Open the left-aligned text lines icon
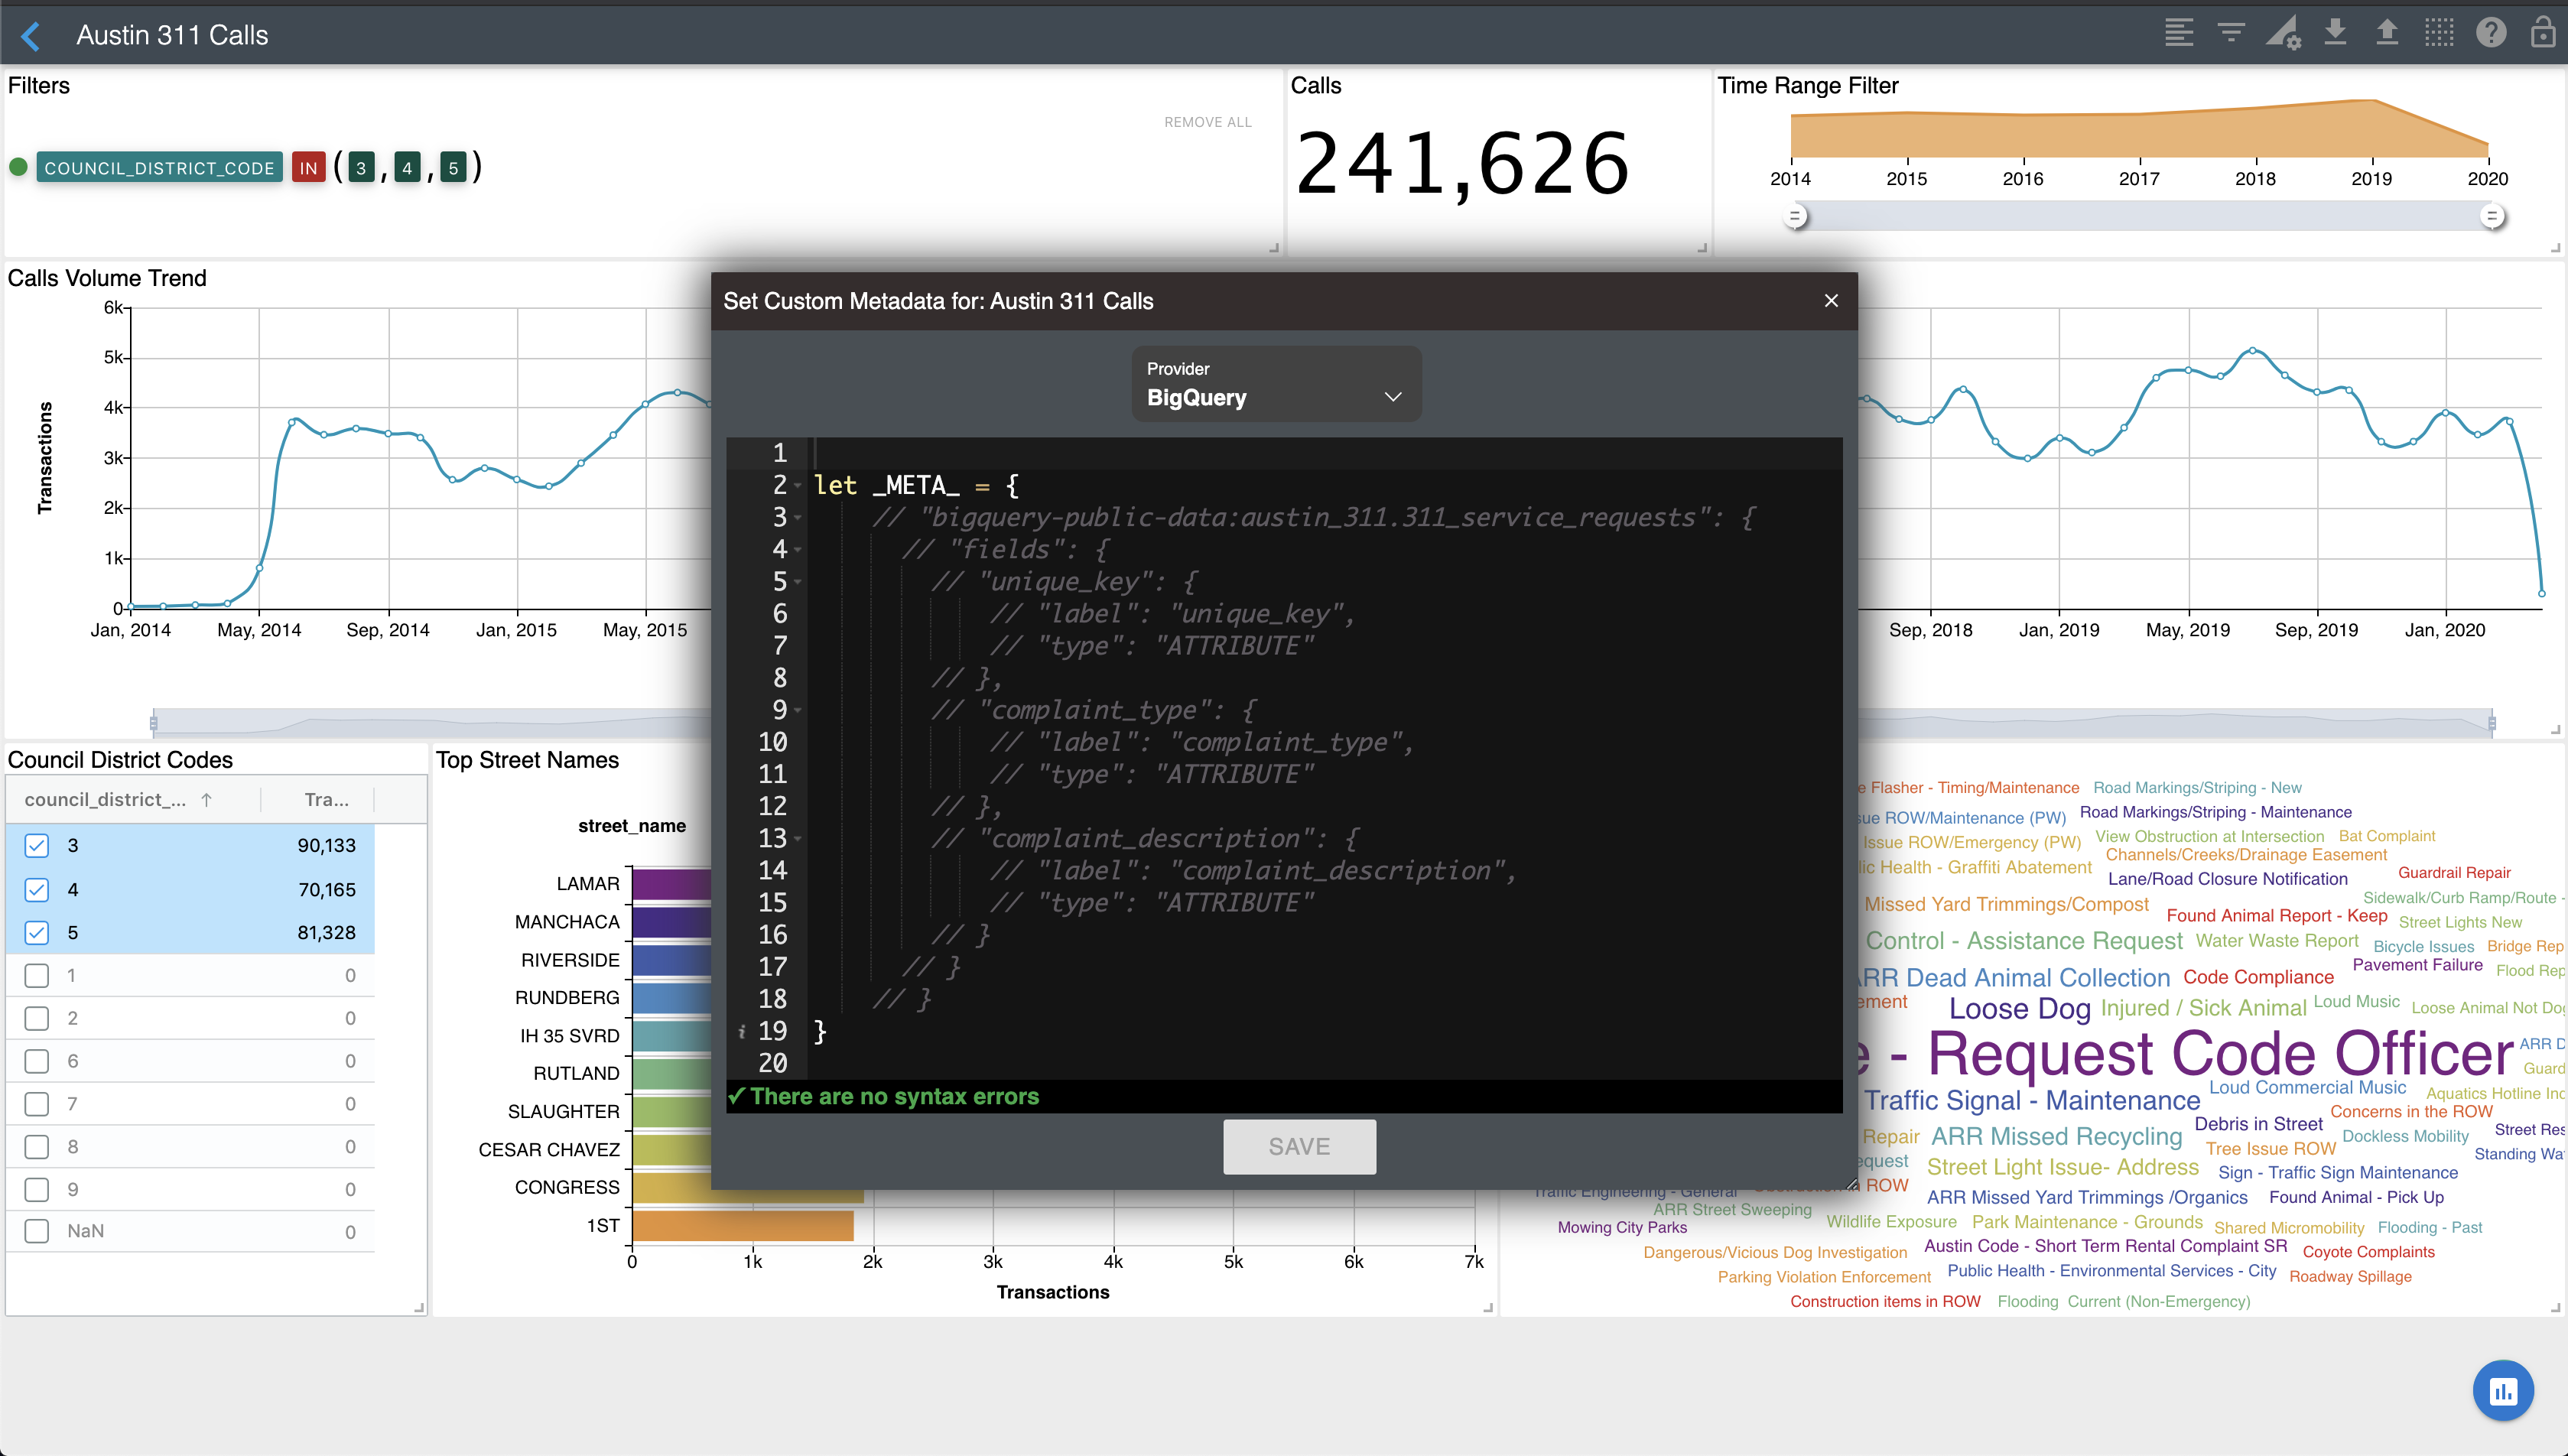The height and width of the screenshot is (1456, 2568). tap(2179, 33)
